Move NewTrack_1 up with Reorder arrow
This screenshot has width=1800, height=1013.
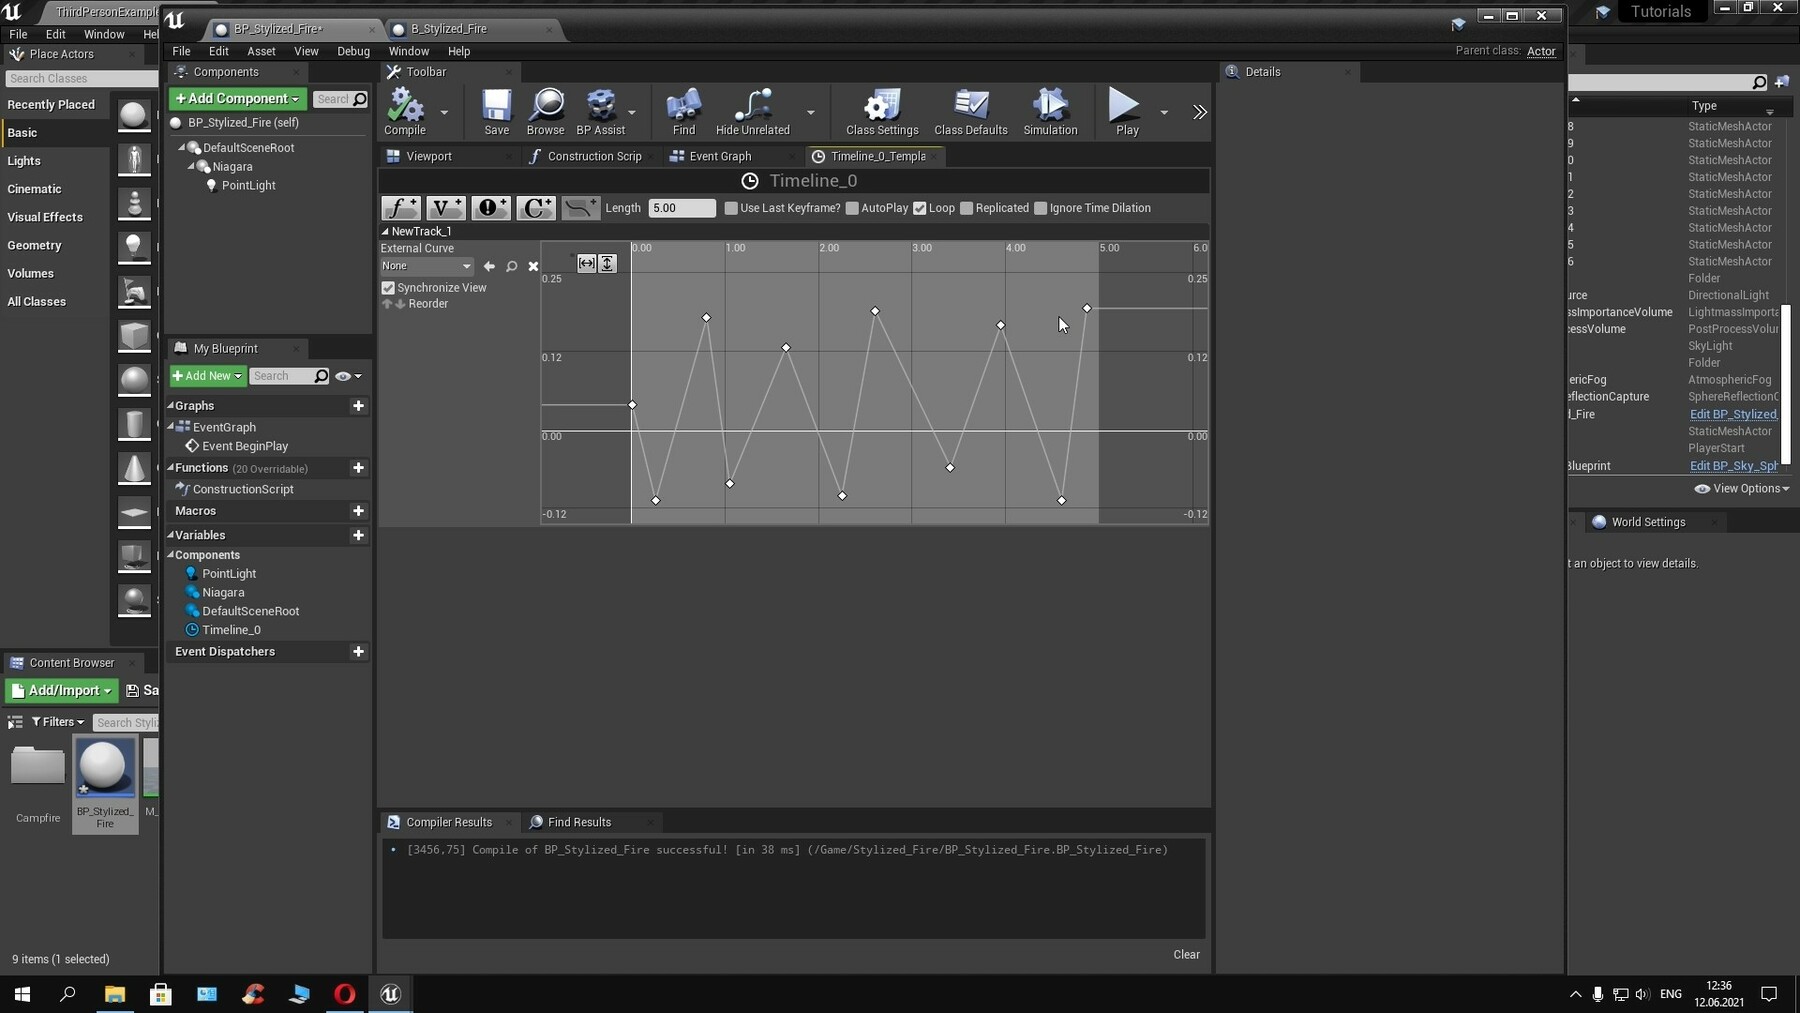click(x=387, y=304)
